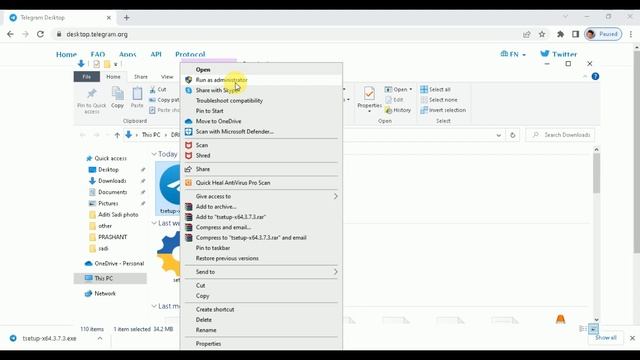The width and height of the screenshot is (640, 360).
Task: Click the Explorer refresh button
Action: [513, 135]
